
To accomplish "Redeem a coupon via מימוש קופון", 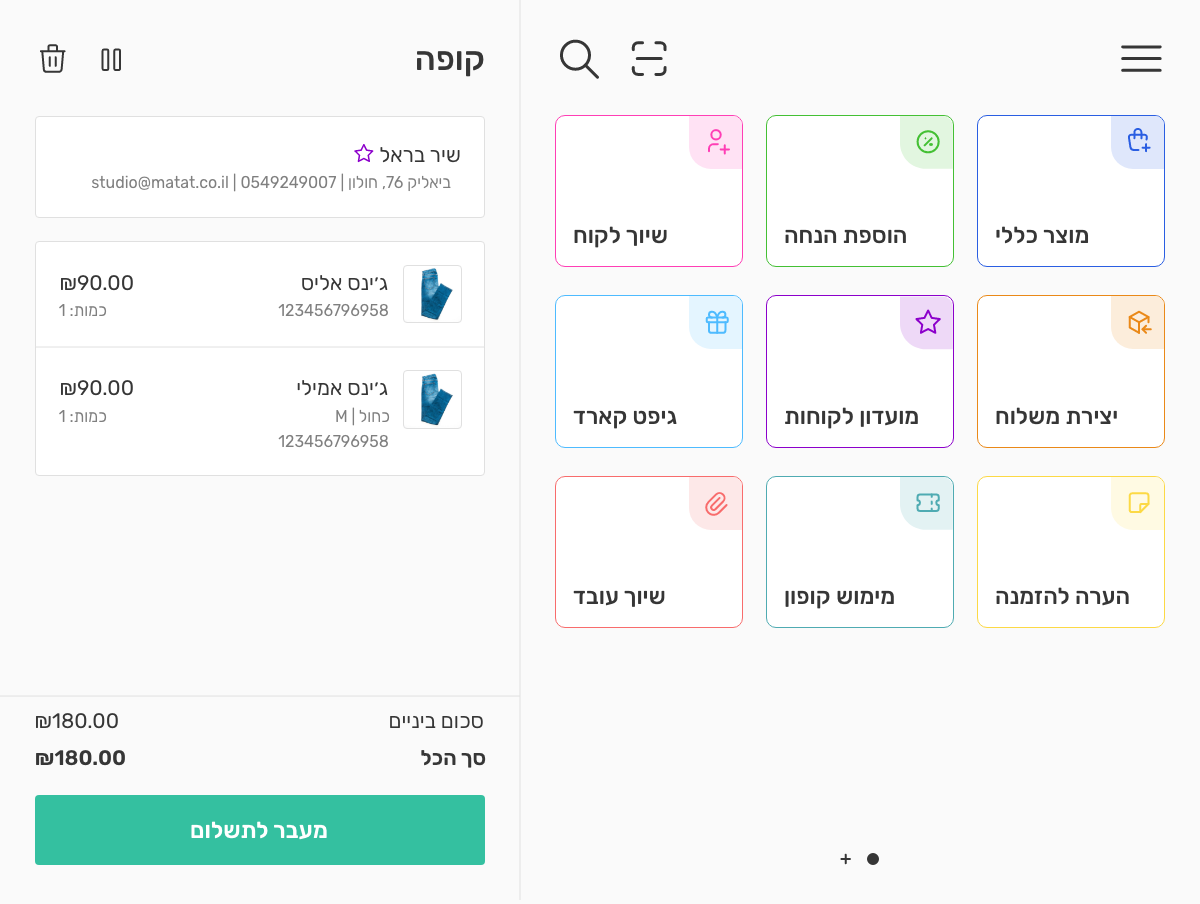I will (859, 552).
